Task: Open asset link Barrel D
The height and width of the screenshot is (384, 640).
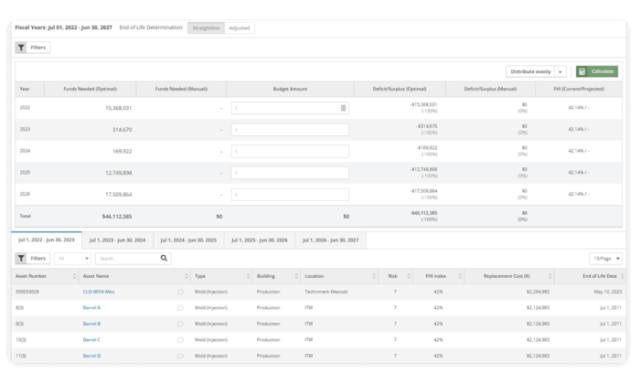Action: 92,356
